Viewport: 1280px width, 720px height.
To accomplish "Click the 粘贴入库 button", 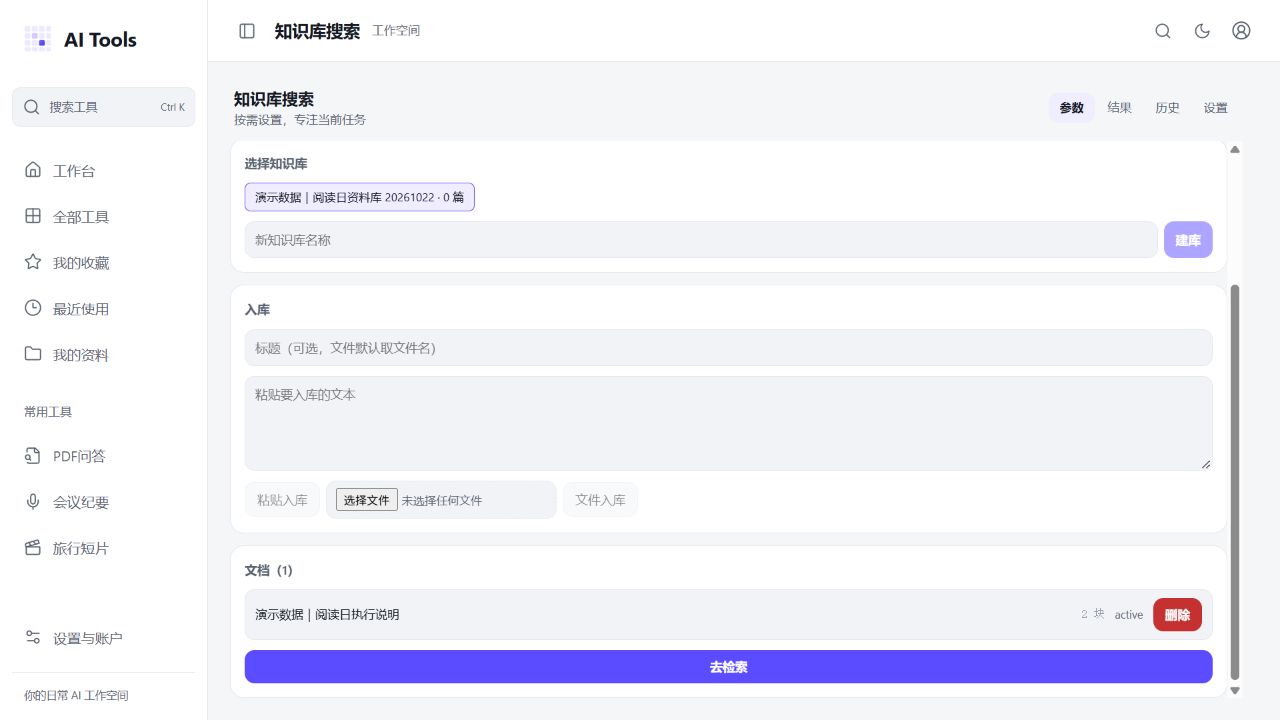I will click(282, 500).
